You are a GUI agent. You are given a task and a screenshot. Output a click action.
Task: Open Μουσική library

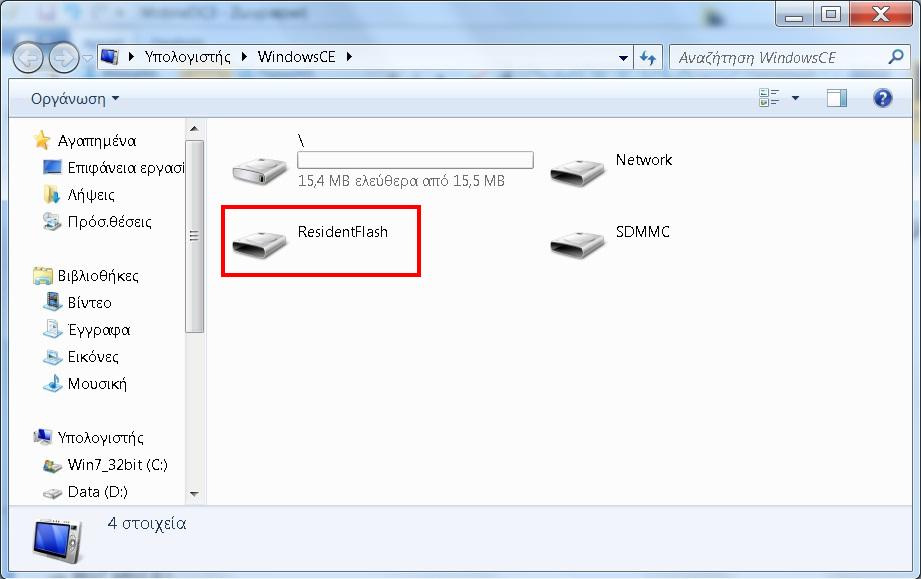[x=97, y=384]
